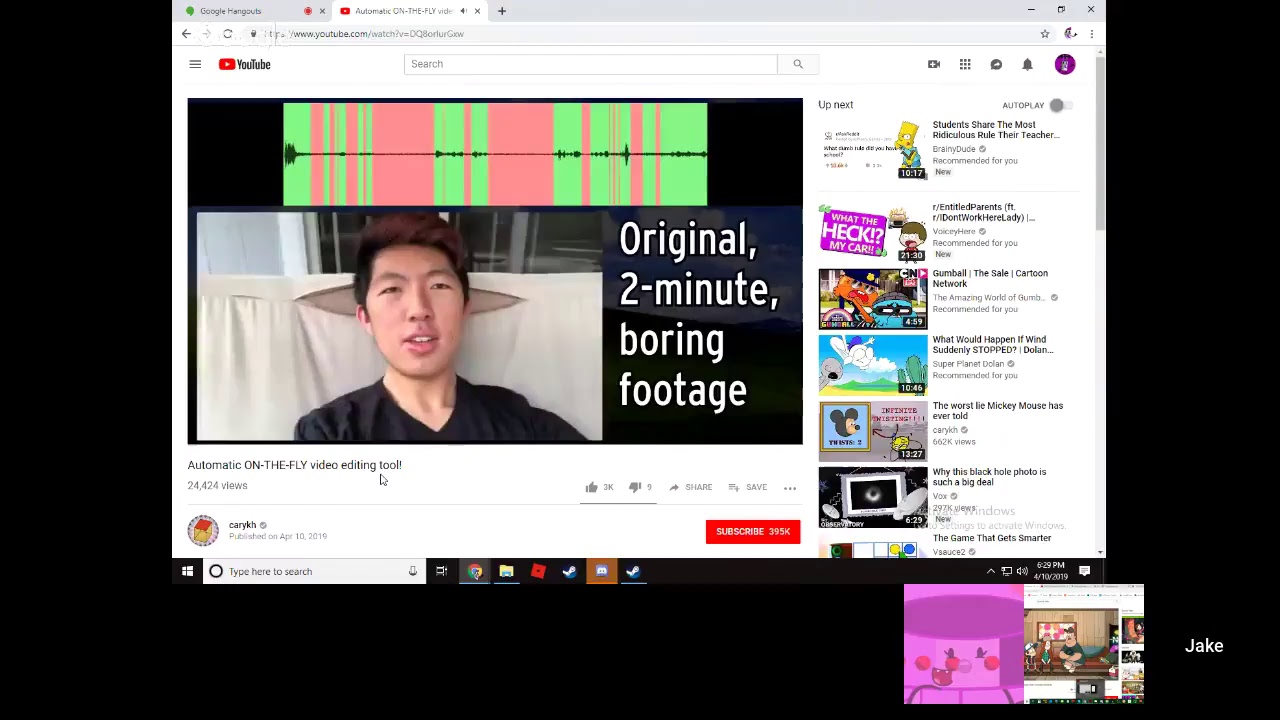Viewport: 1280px width, 720px height.
Task: Open the notifications bell
Action: [1027, 64]
